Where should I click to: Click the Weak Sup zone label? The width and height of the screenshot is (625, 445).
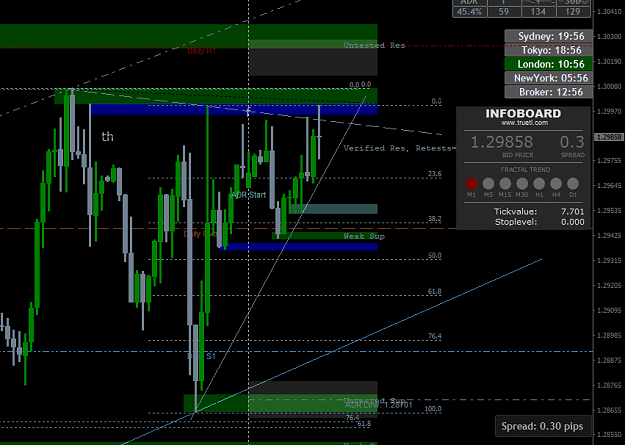[364, 236]
